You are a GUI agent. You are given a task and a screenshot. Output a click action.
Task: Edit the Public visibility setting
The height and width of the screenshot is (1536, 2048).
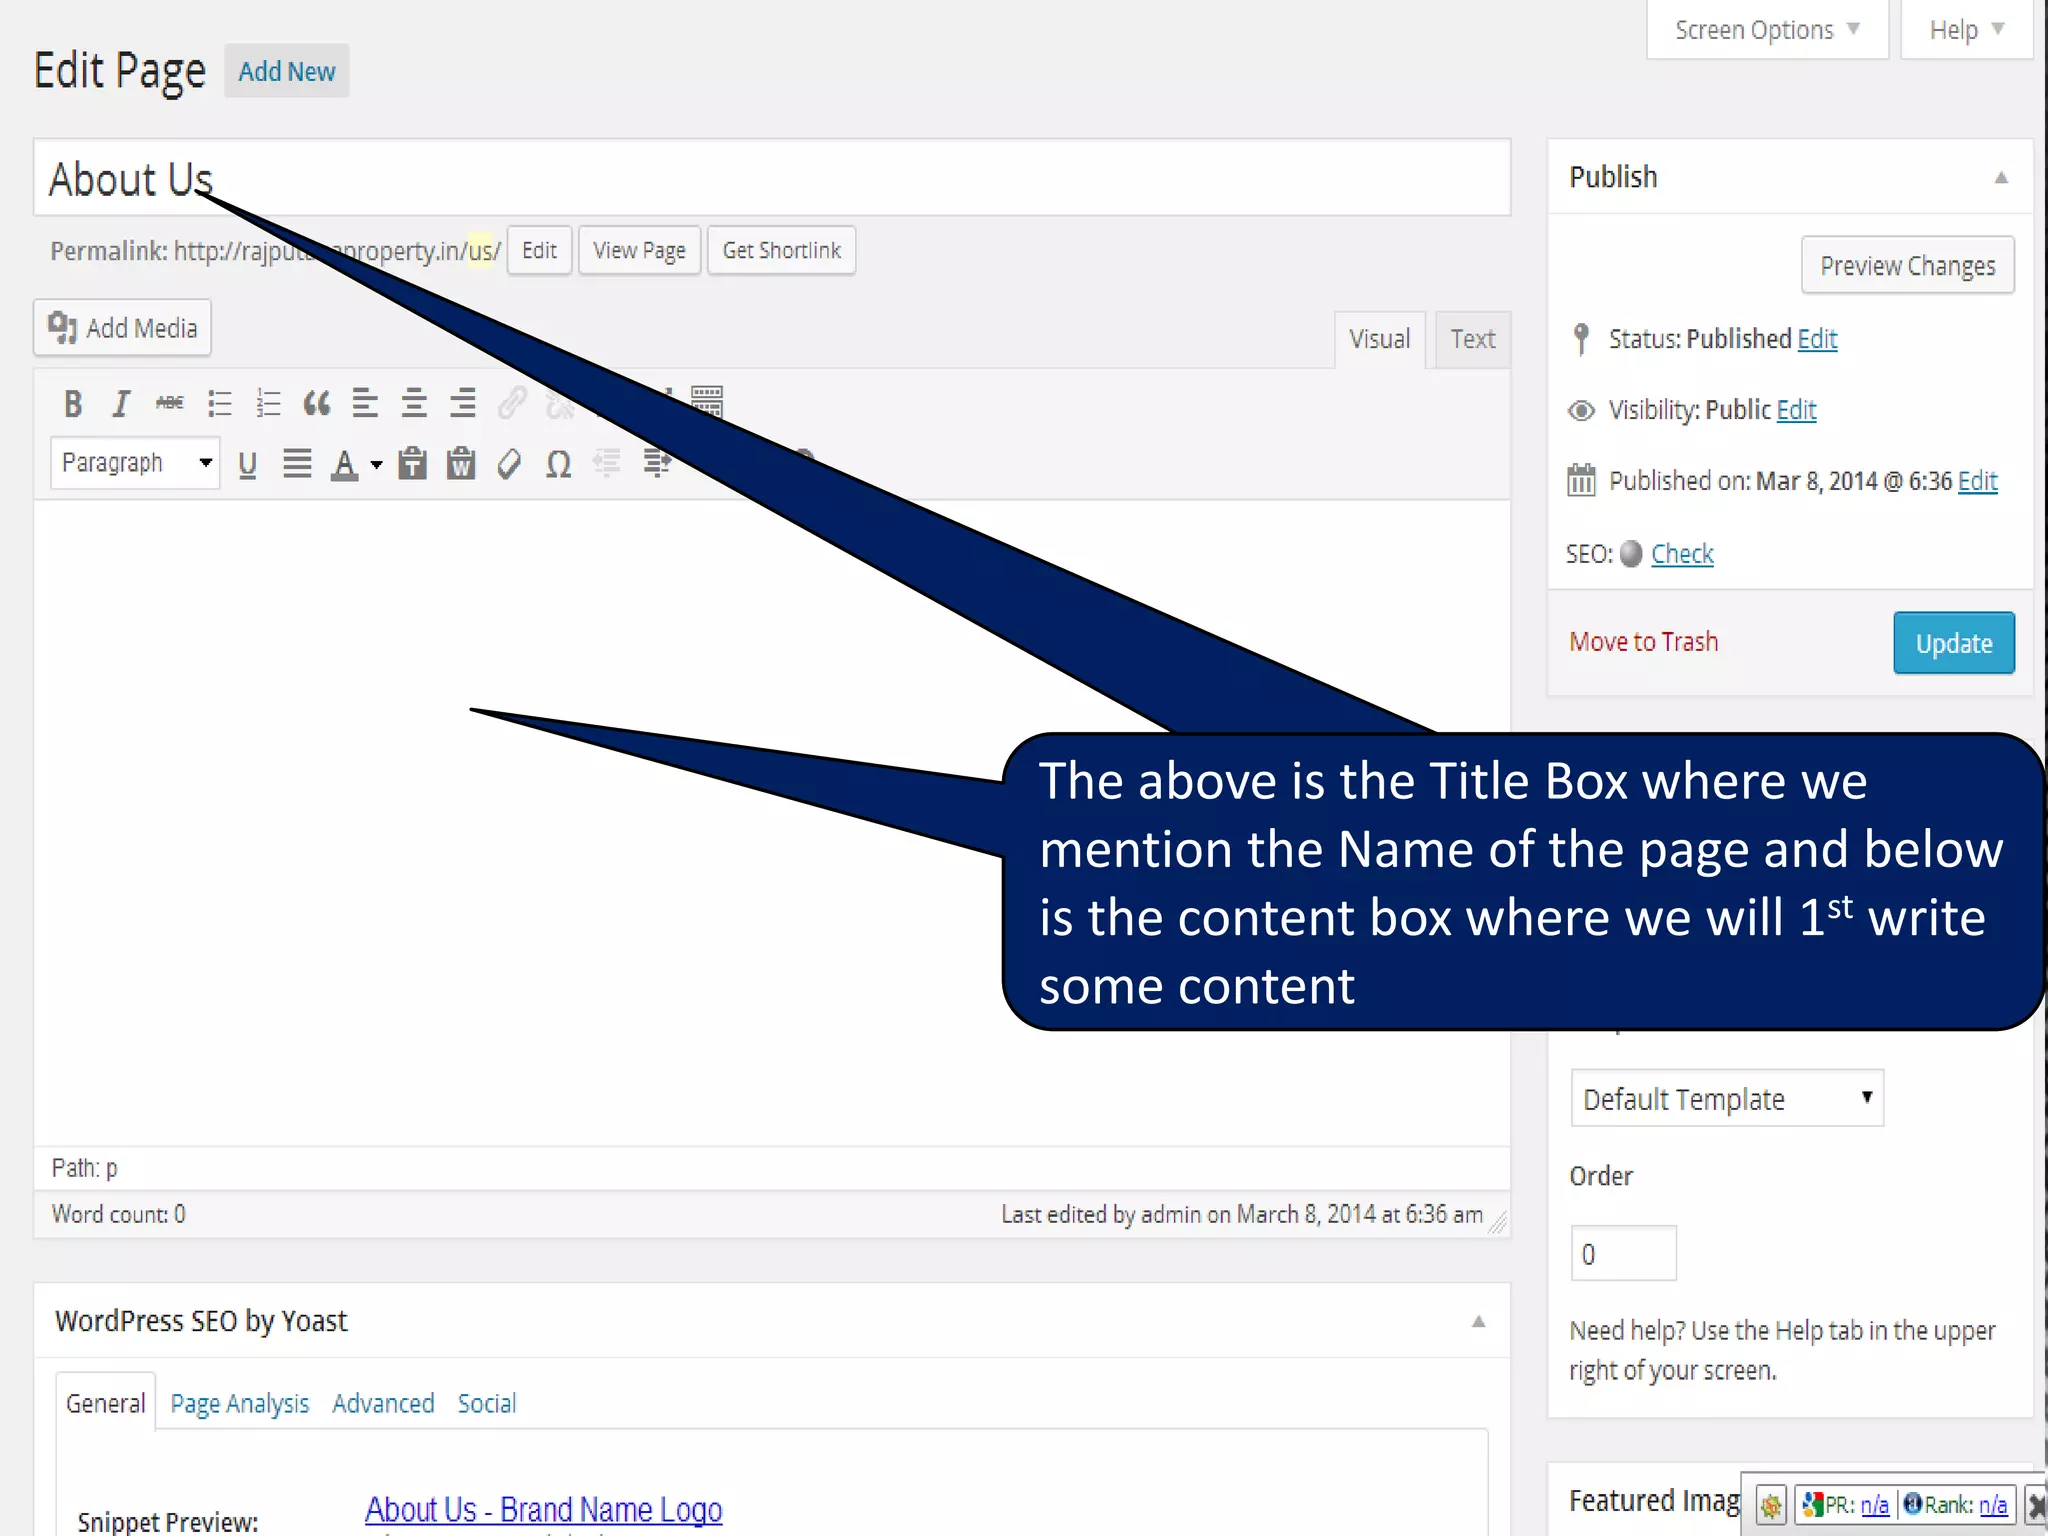click(x=1796, y=410)
